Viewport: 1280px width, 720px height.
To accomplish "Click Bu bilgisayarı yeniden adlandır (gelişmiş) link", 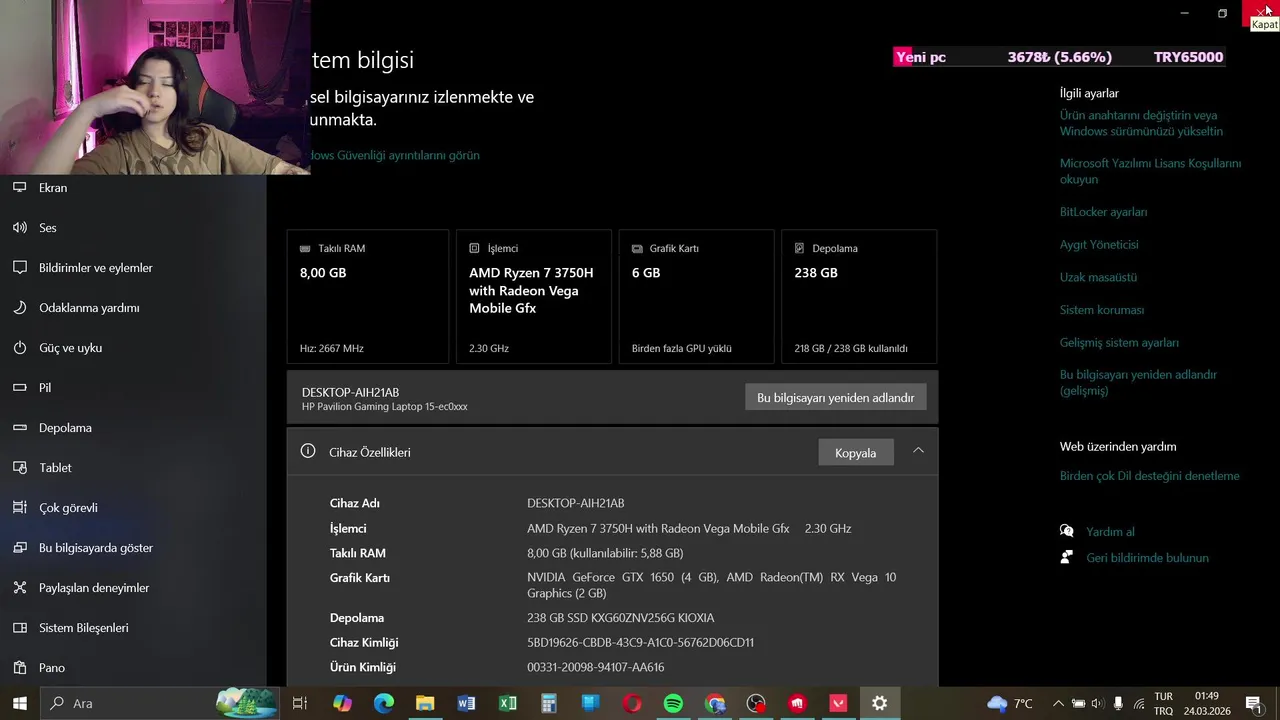I will pos(1138,382).
